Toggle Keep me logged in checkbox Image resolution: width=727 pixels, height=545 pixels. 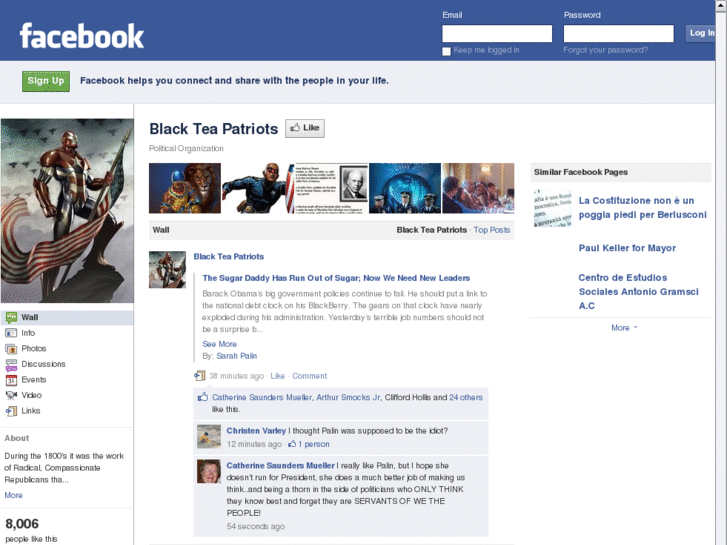446,51
